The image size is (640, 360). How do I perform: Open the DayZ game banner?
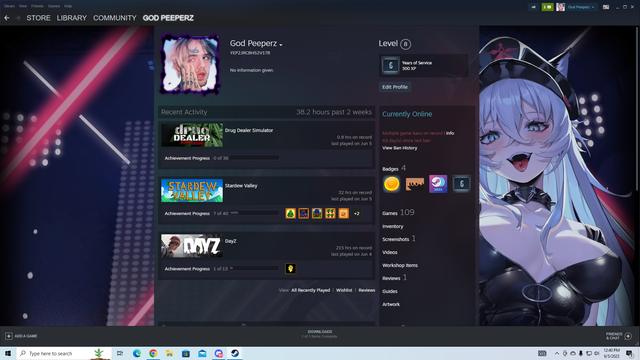pos(192,246)
